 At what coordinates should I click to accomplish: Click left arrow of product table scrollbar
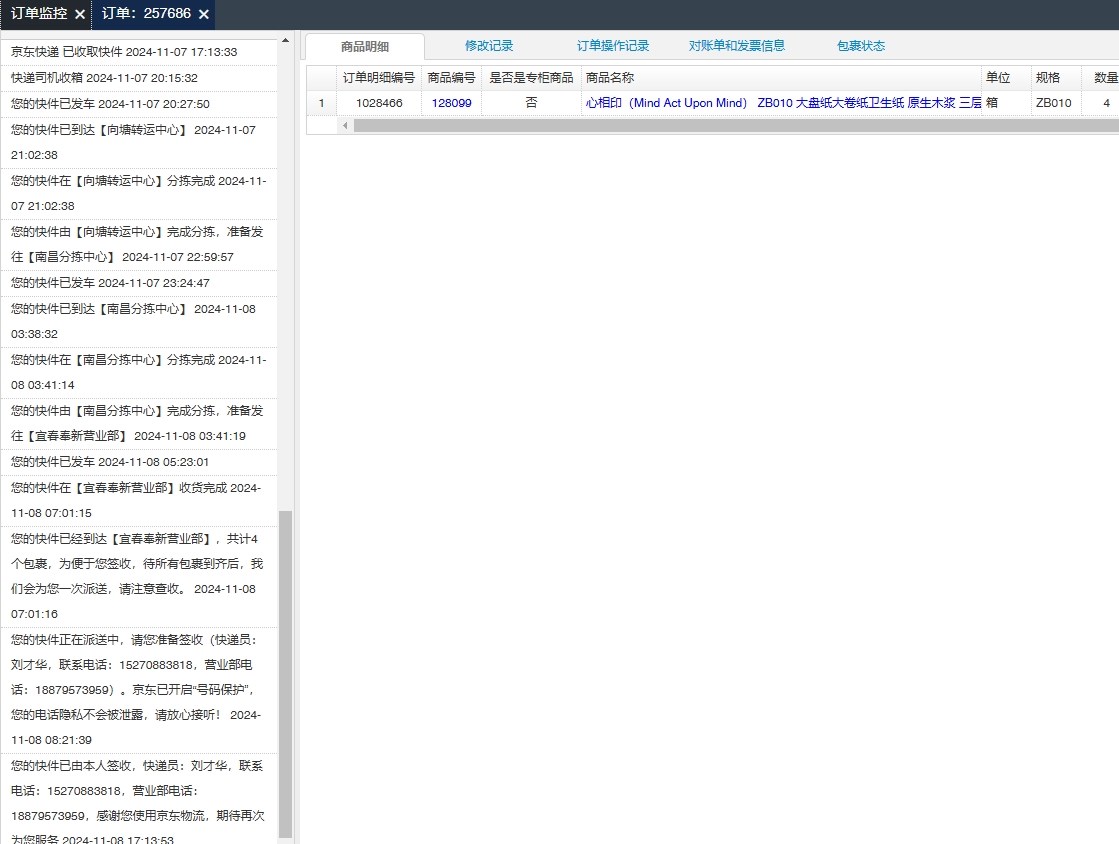tap(345, 126)
